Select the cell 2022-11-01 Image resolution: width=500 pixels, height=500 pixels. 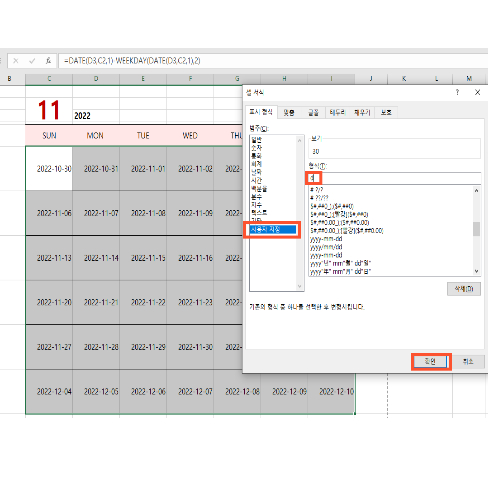pyautogui.click(x=143, y=169)
